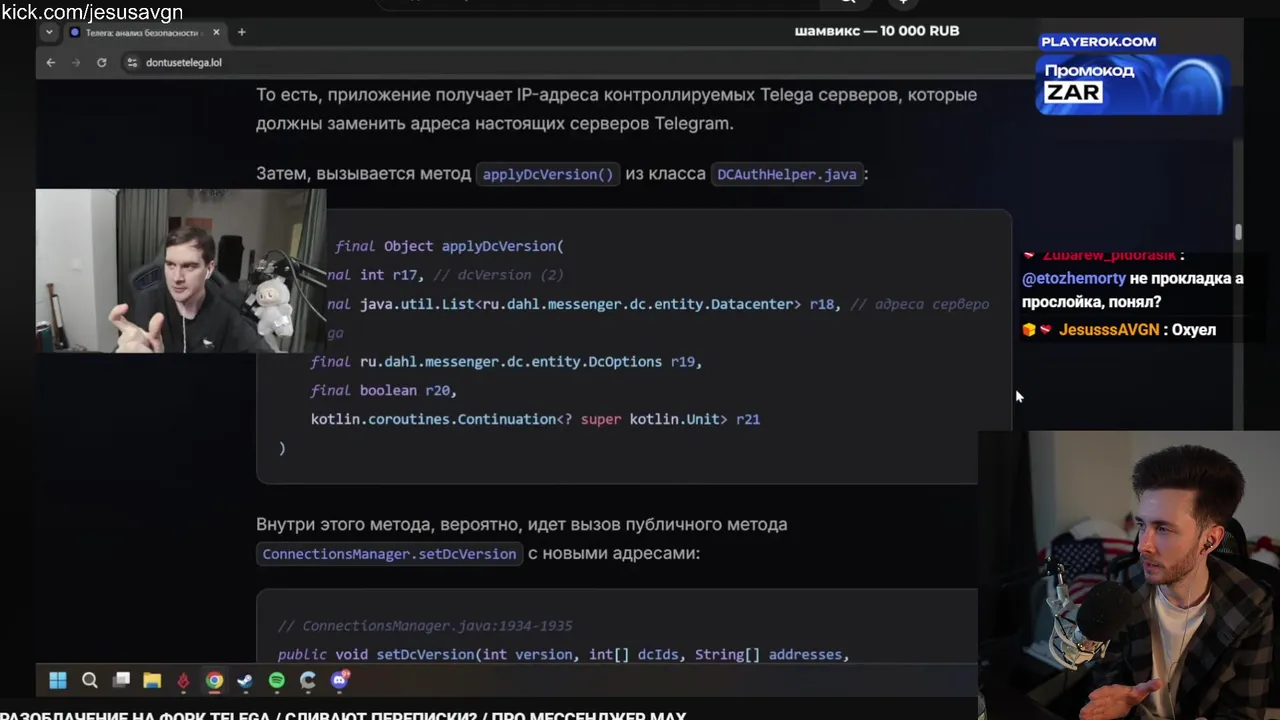The height and width of the screenshot is (720, 1280).
Task: Click the Промокод ZAR banner
Action: tap(1130, 84)
